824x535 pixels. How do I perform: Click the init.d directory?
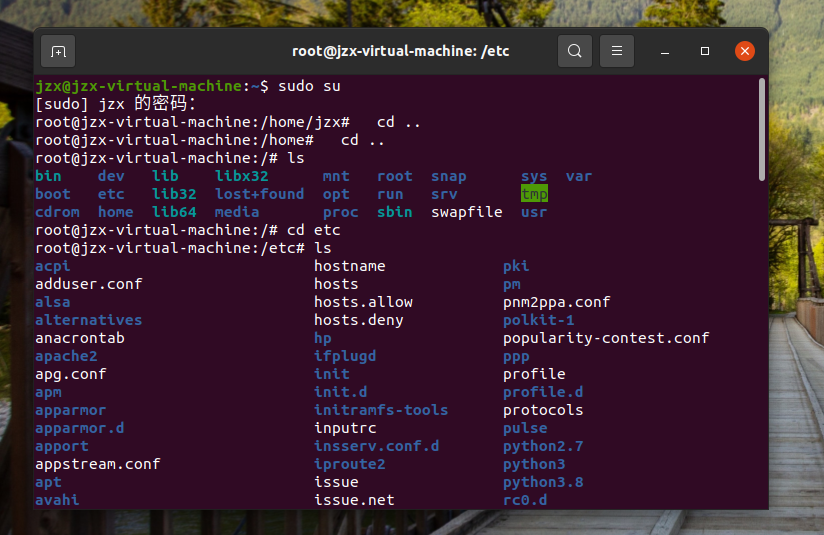(341, 392)
